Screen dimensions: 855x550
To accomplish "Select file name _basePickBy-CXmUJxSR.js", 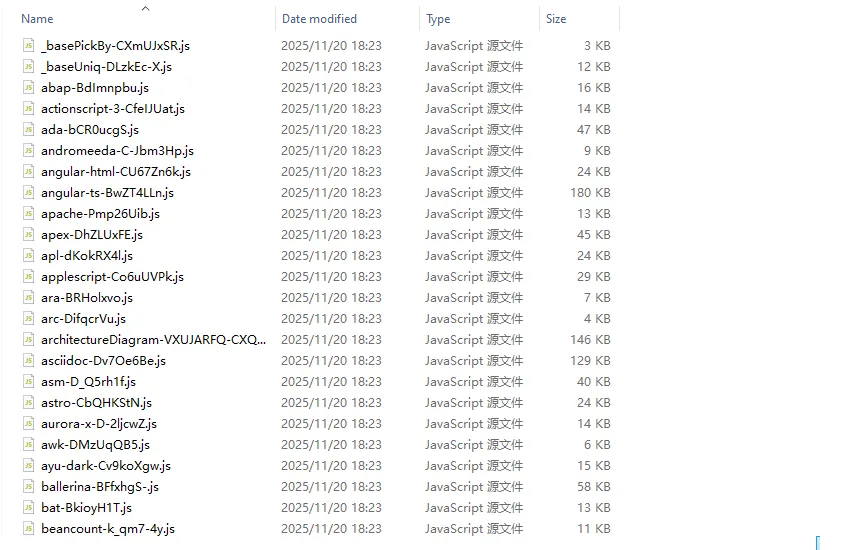I will [x=116, y=46].
